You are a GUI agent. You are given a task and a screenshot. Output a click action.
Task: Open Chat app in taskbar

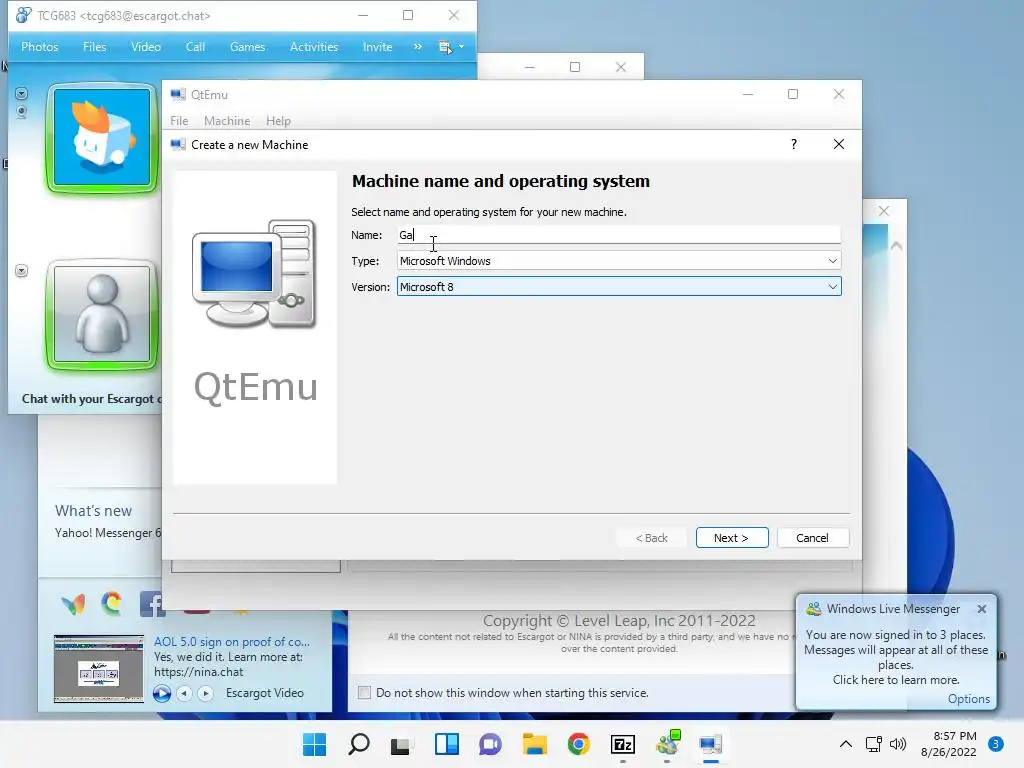[x=490, y=744]
